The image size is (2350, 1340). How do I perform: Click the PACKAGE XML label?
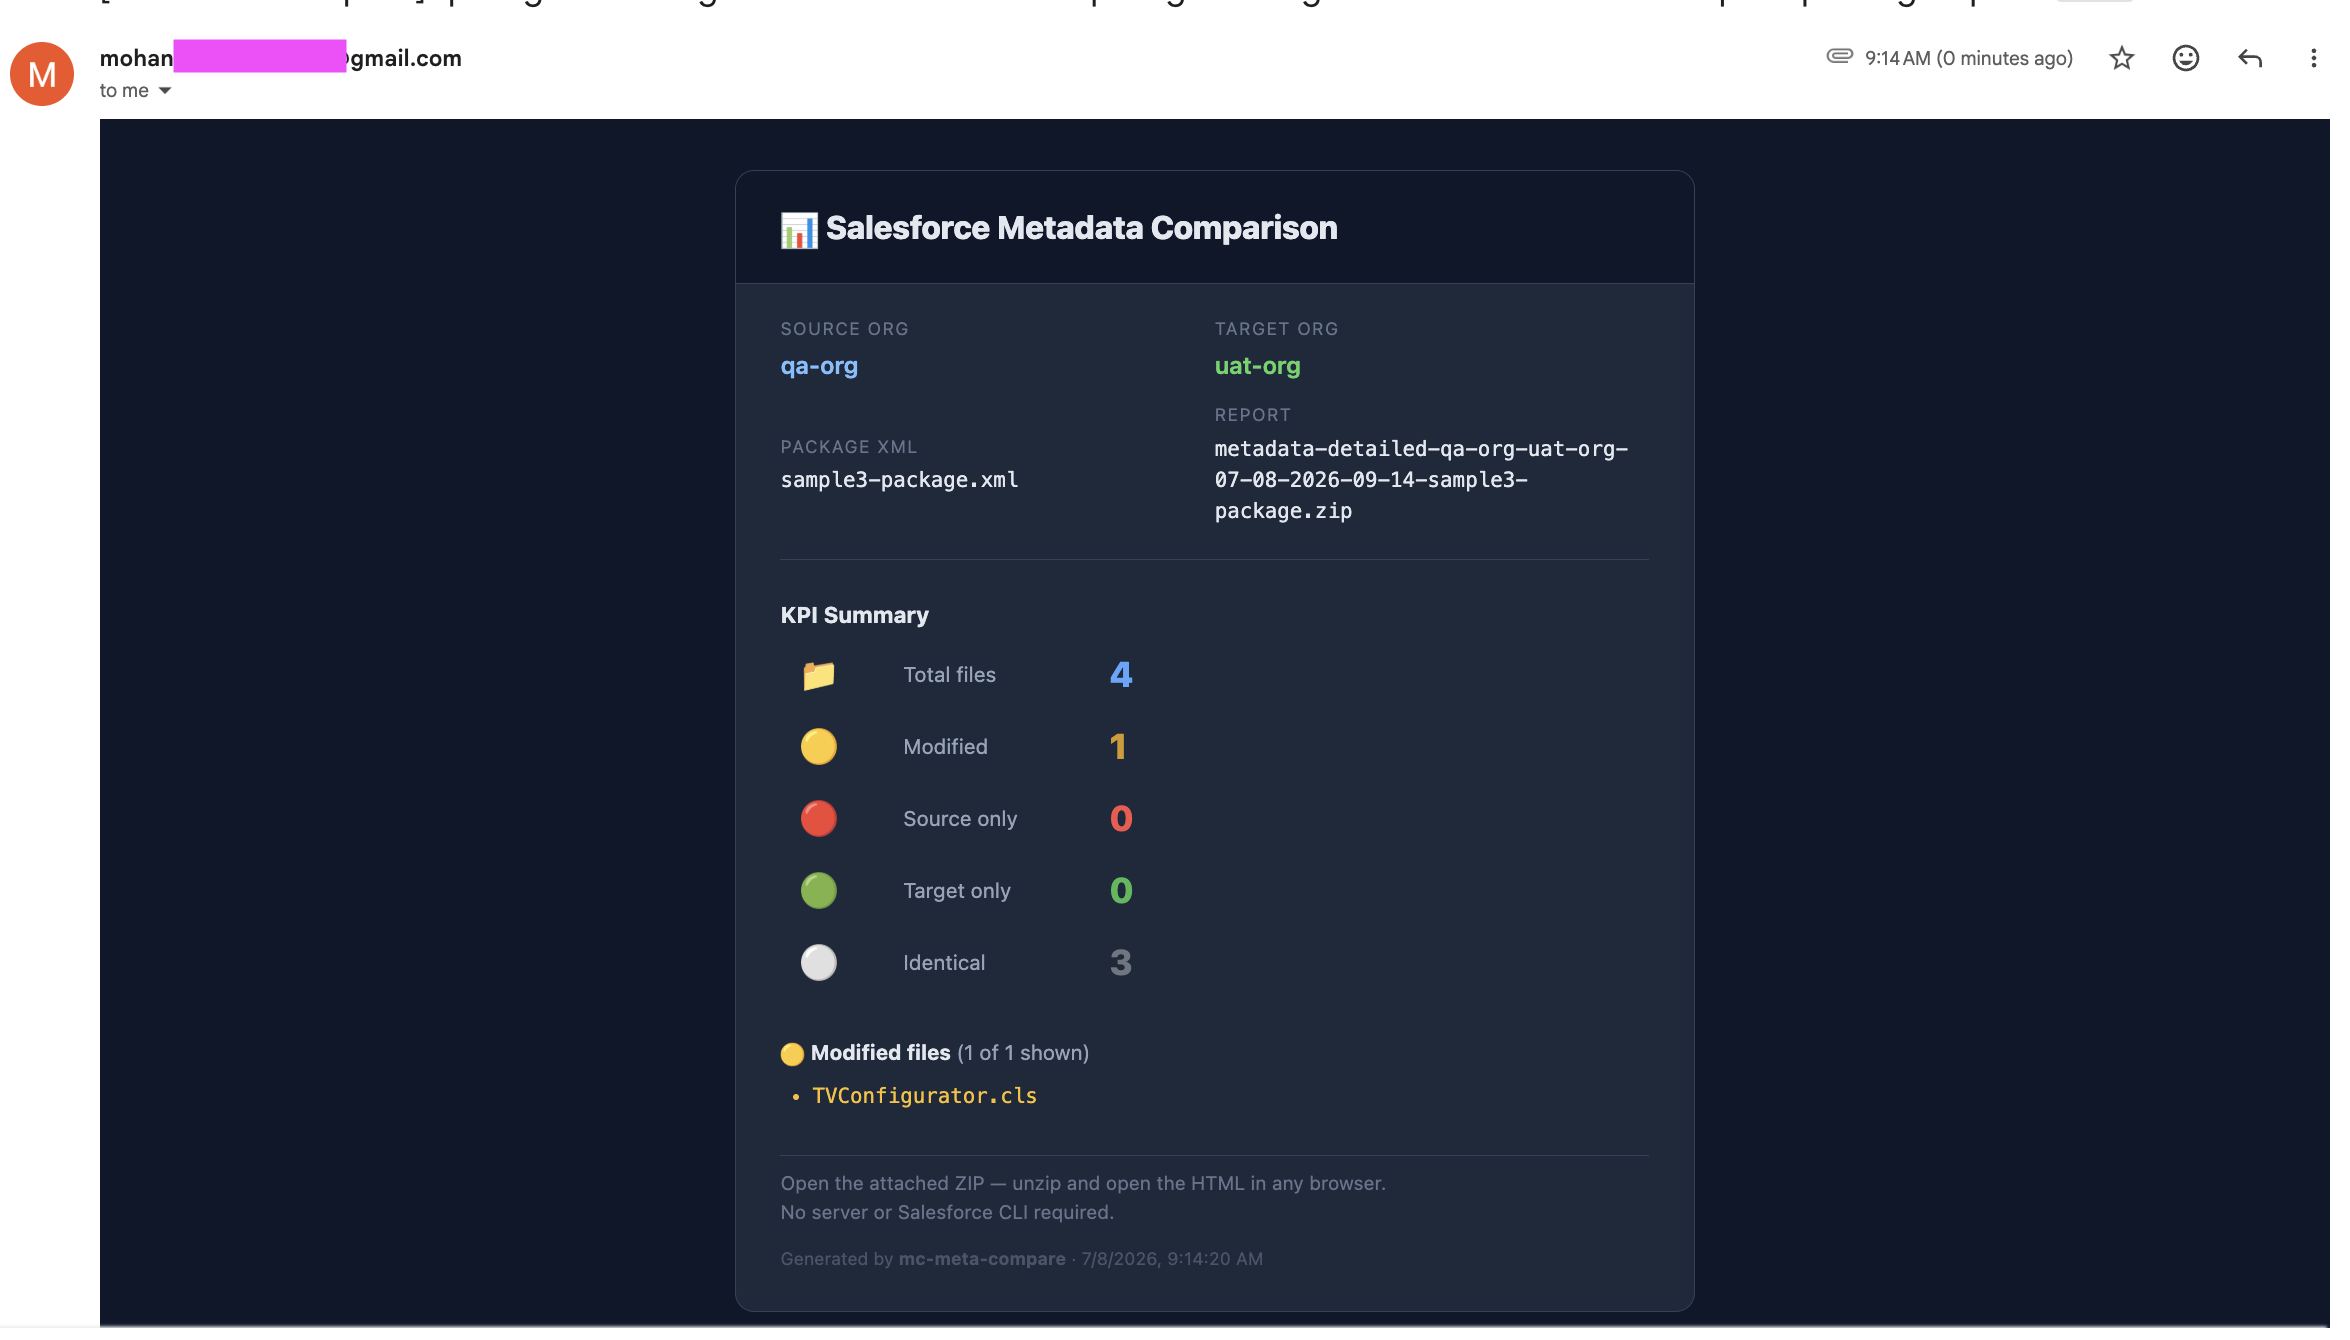coord(848,447)
